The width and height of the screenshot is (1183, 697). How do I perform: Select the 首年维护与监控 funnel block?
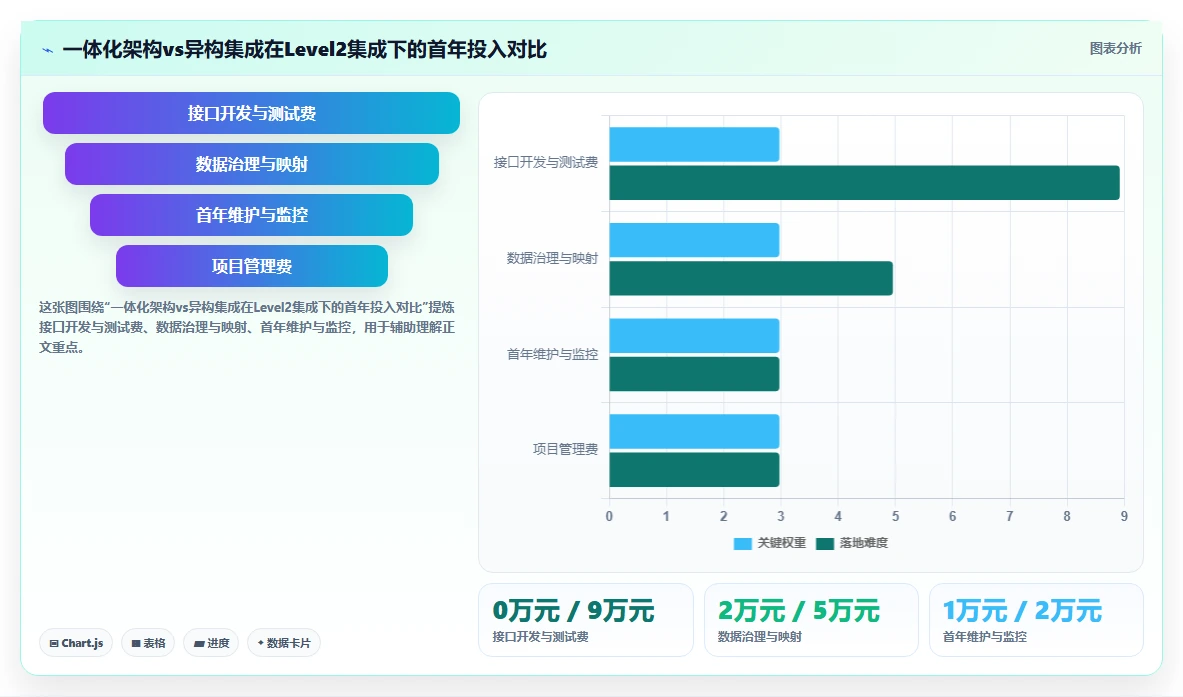tap(251, 215)
